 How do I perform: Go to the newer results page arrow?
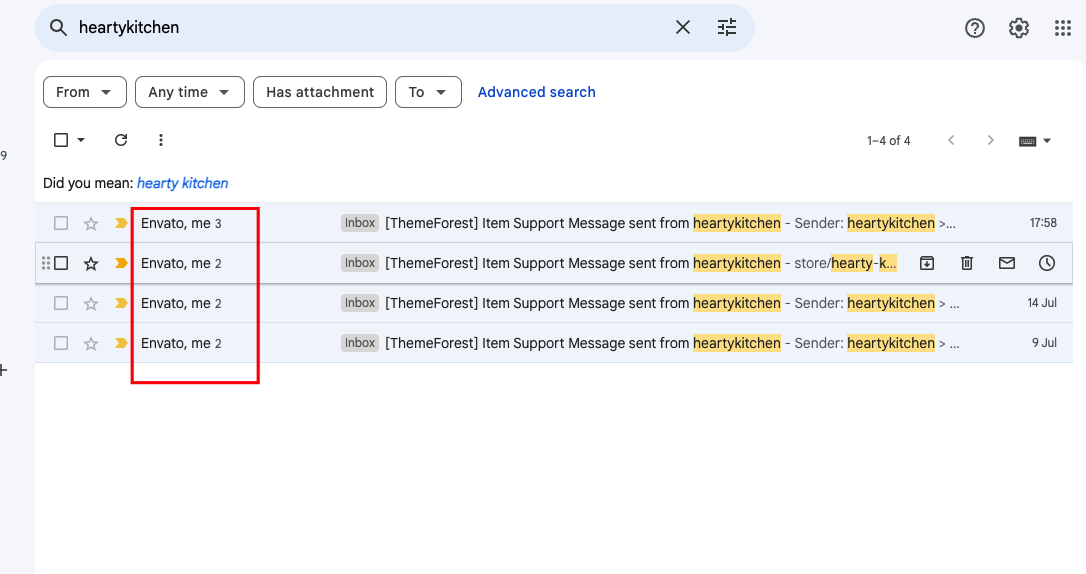click(x=952, y=141)
